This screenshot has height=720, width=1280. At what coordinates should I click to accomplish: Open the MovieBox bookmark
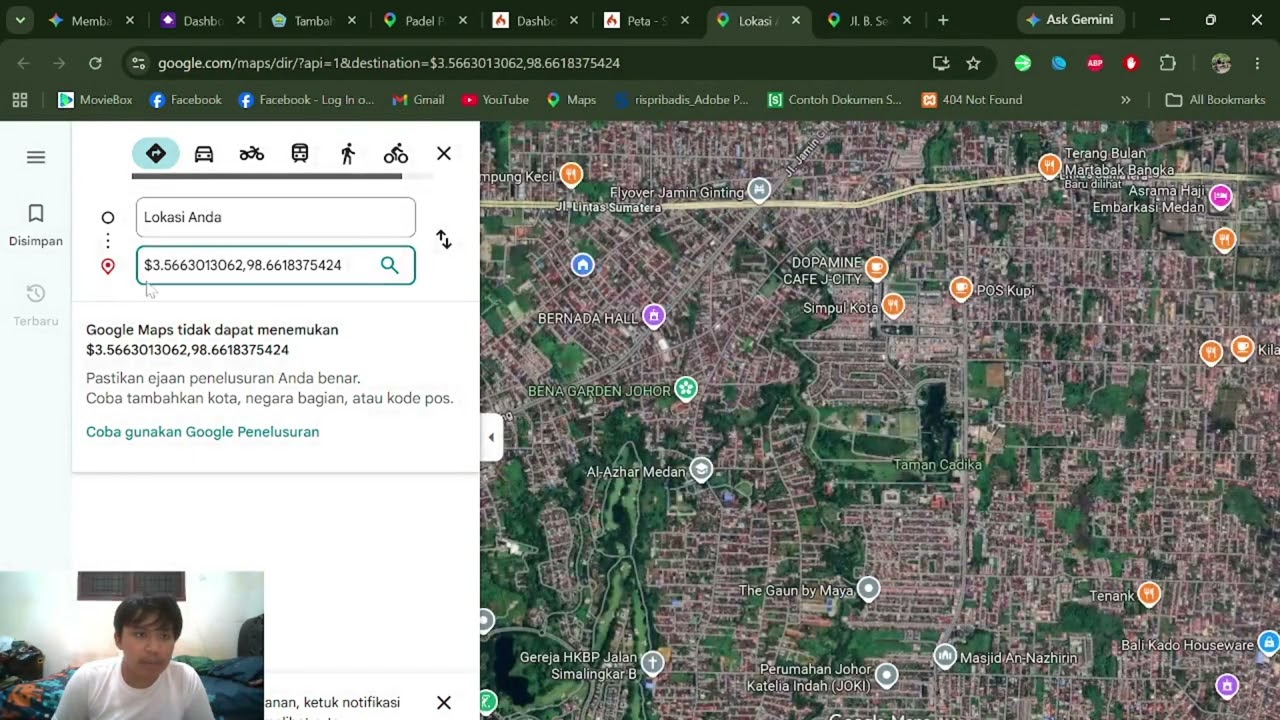point(95,100)
